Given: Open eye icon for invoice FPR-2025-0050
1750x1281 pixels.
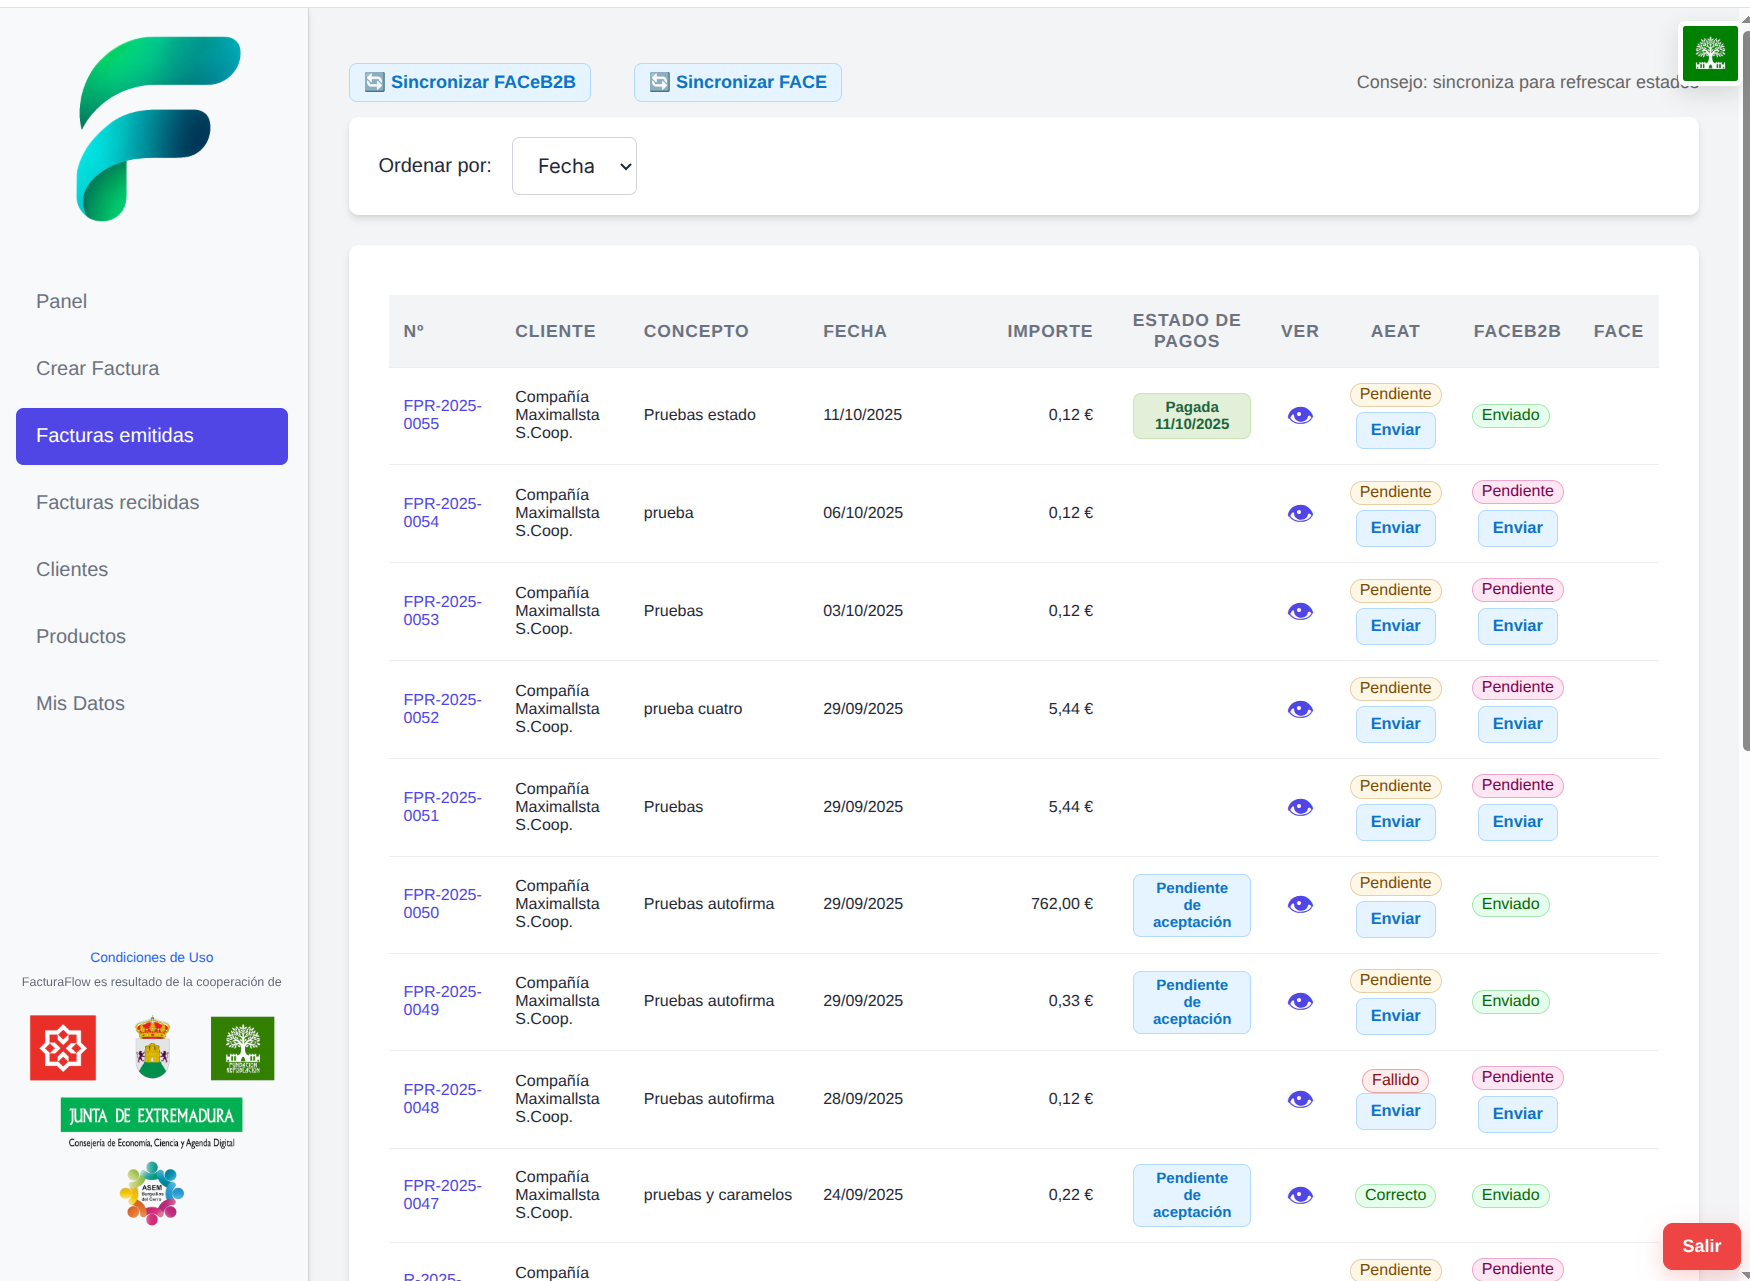Looking at the screenshot, I should pyautogui.click(x=1300, y=905).
